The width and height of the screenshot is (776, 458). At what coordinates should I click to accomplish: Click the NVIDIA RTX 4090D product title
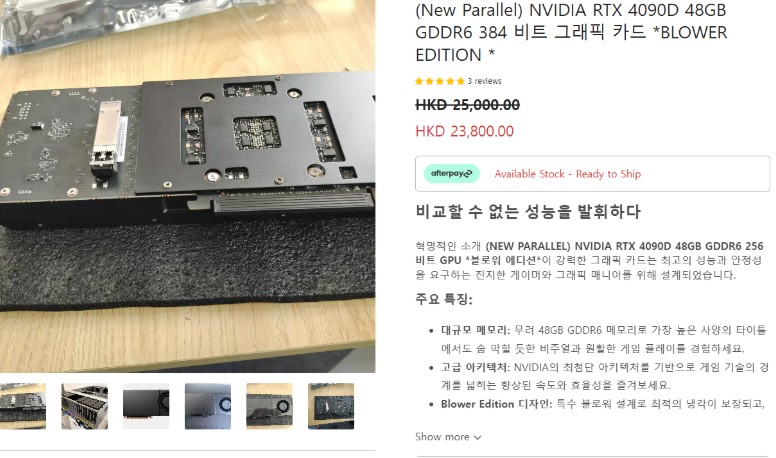pyautogui.click(x=571, y=32)
